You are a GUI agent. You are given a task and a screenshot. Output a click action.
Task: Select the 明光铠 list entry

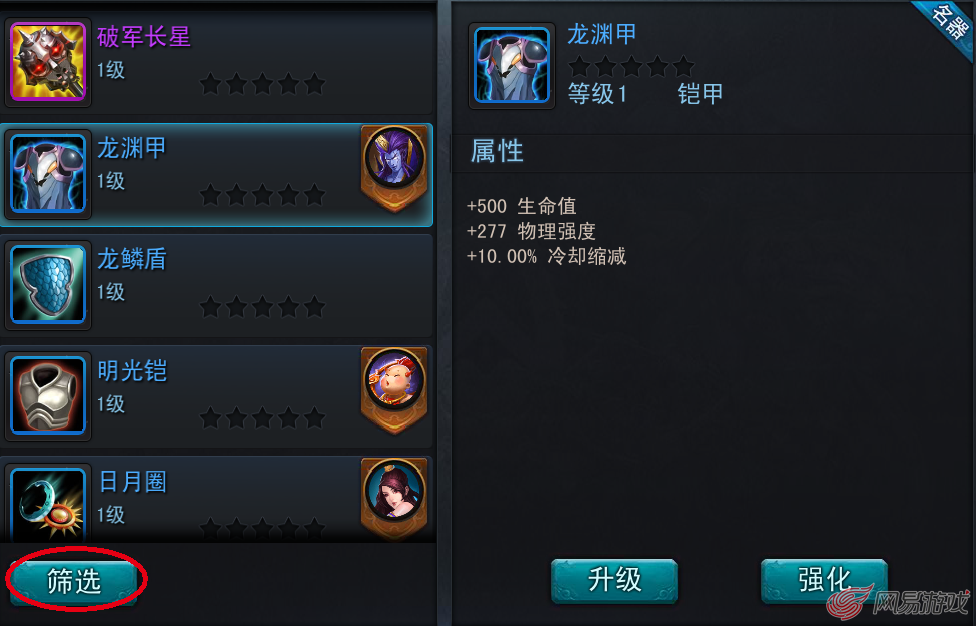click(x=217, y=396)
